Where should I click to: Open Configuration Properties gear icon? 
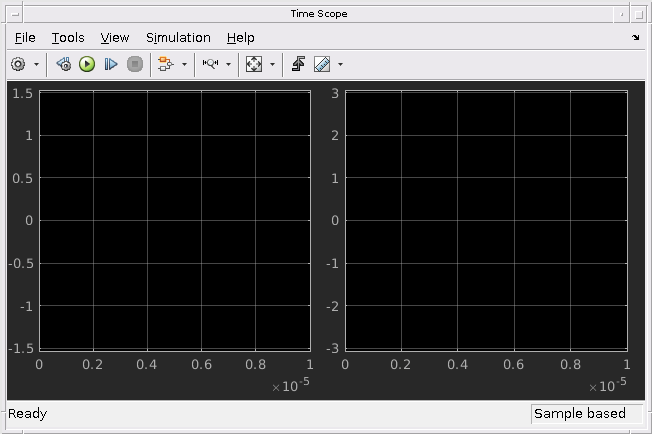[18, 64]
